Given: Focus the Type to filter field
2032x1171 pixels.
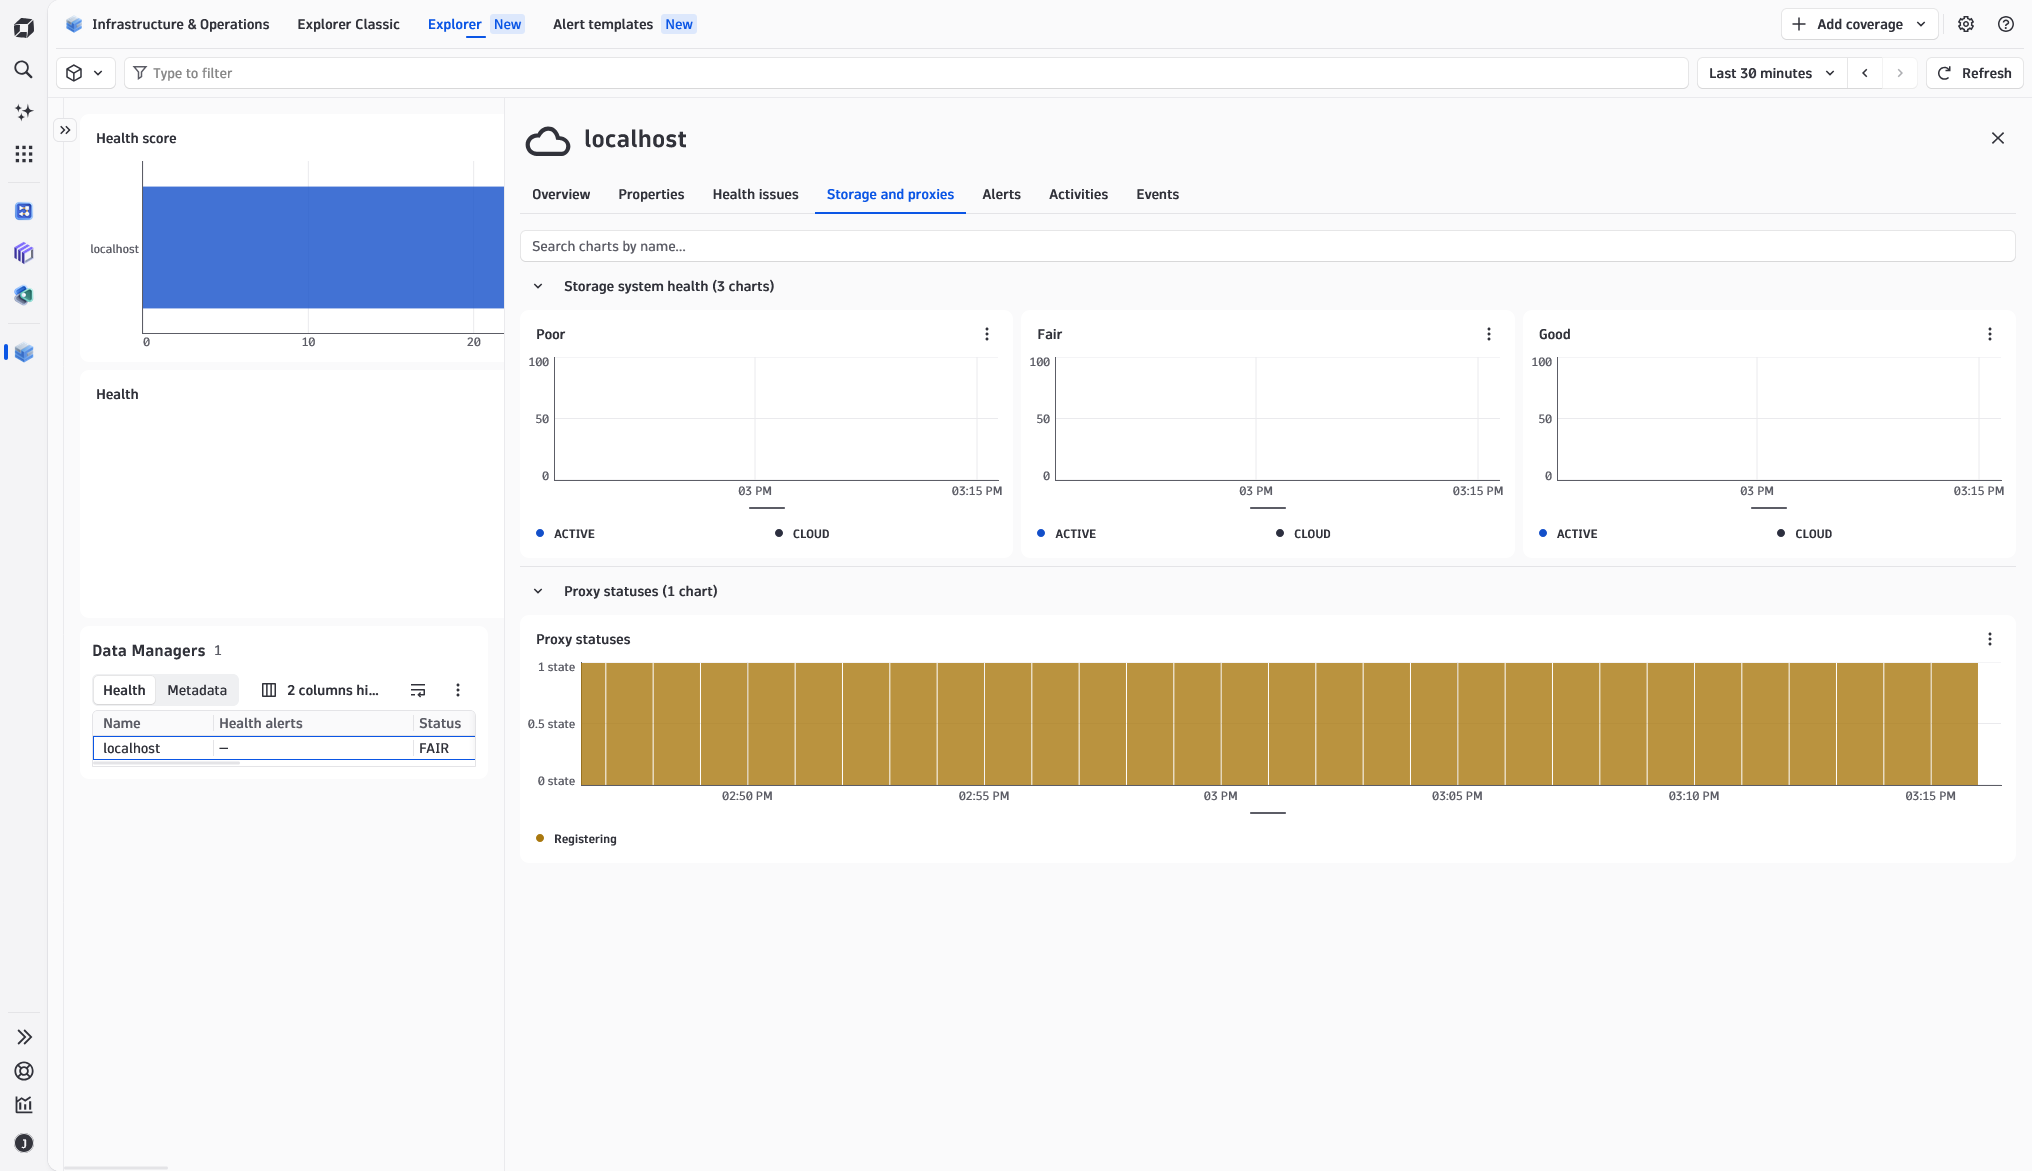Looking at the screenshot, I should click(906, 73).
